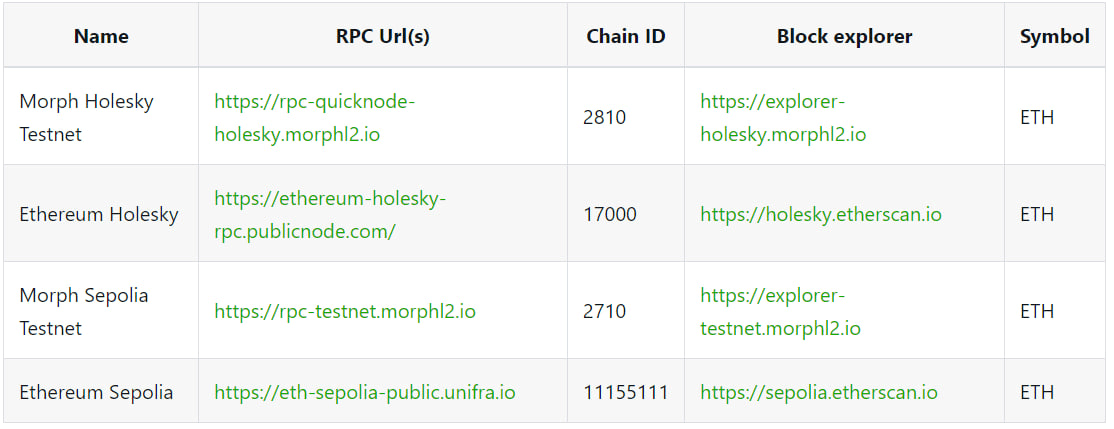This screenshot has width=1114, height=429.
Task: Open the sepolia.etherscan.io explorer link
Action: (819, 392)
